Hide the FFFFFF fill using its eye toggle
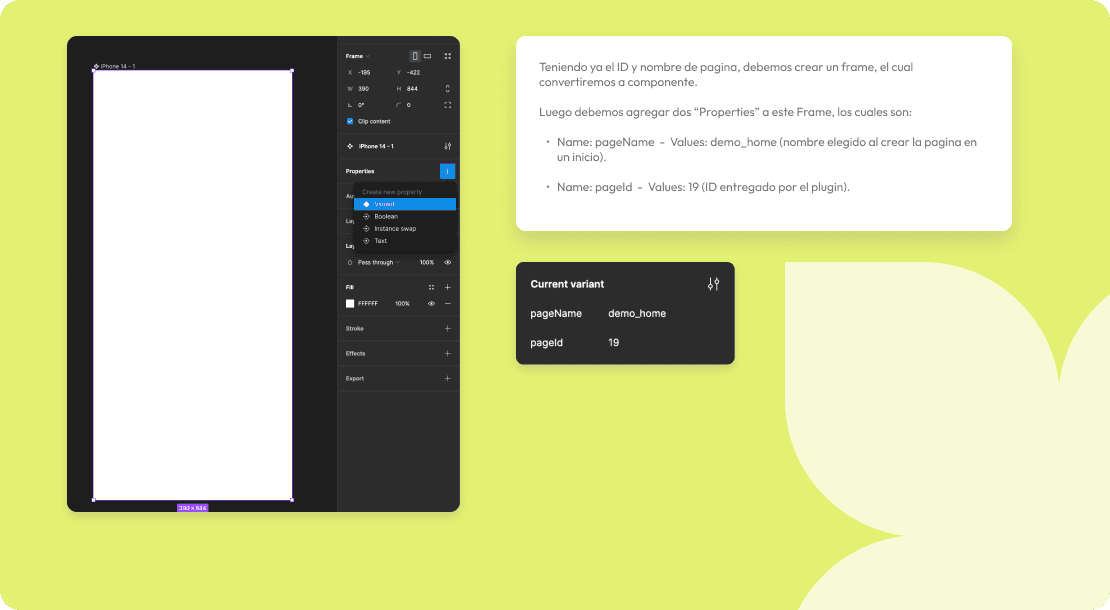1110x610 pixels. pyautogui.click(x=431, y=304)
